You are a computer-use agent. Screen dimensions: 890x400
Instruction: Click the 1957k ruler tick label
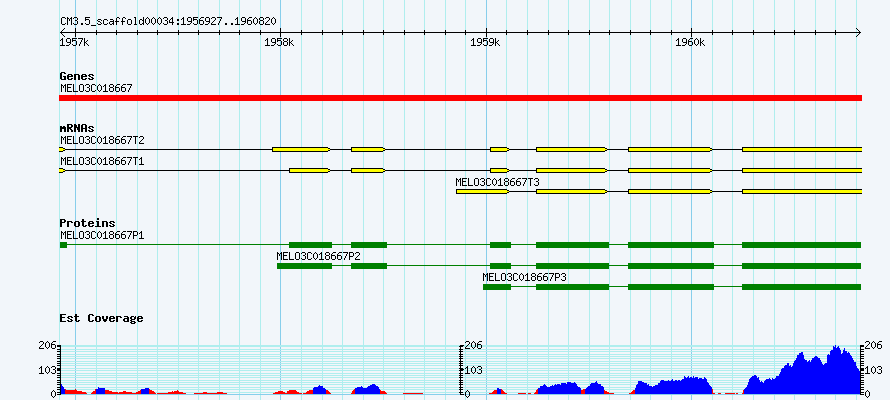(74, 43)
